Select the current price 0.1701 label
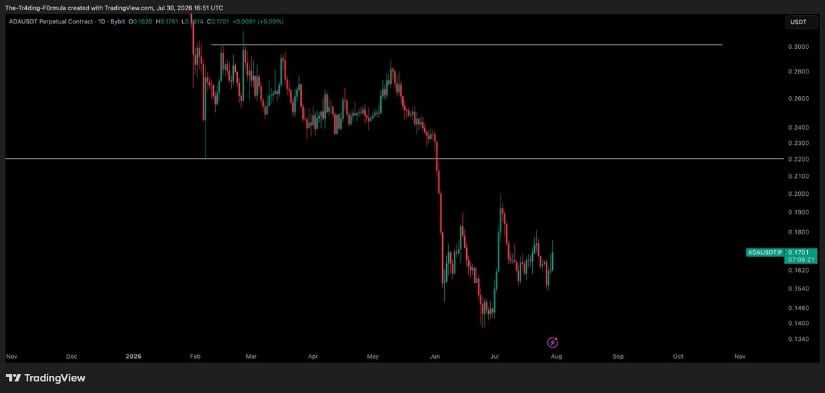Viewport: 825px width, 393px height. (799, 253)
